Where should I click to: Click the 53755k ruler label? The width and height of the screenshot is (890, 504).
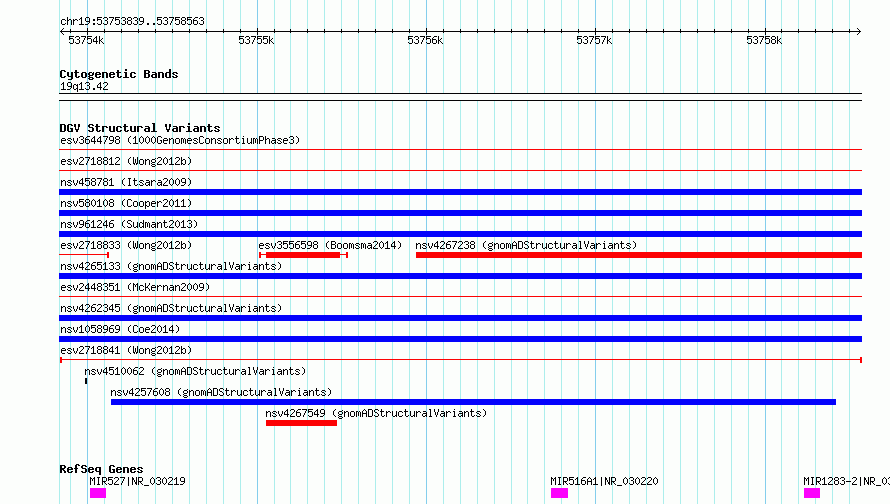tap(256, 40)
